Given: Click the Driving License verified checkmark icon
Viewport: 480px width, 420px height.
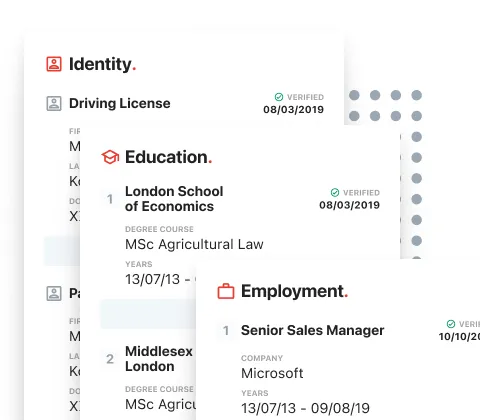Looking at the screenshot, I should tap(279, 97).
